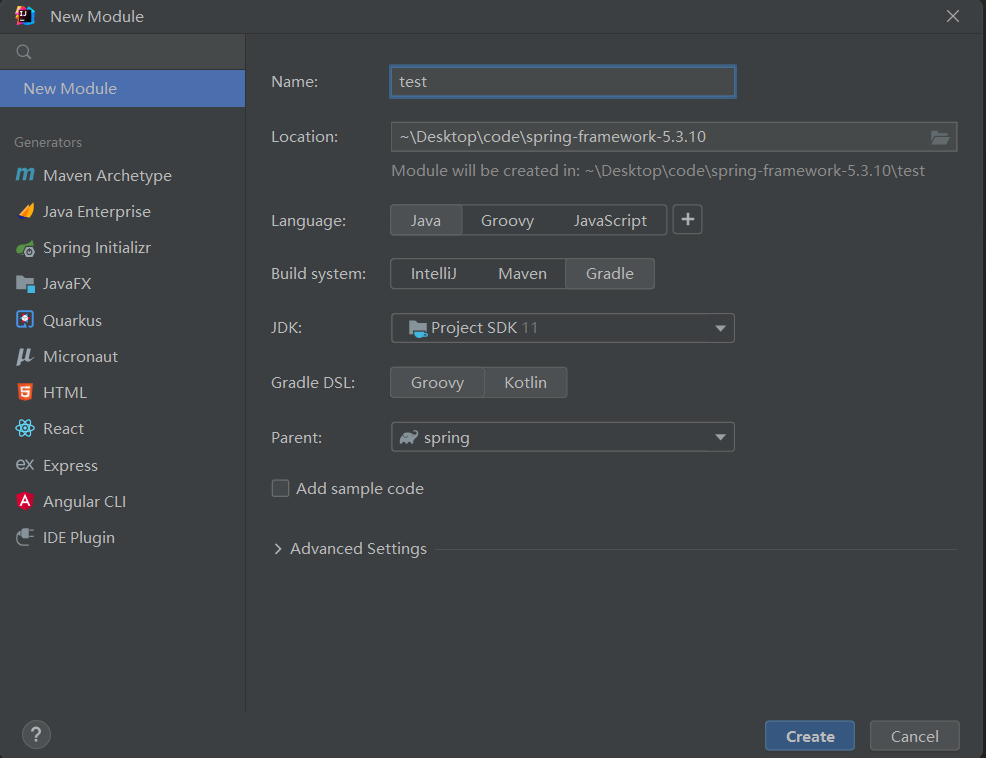Select the Maven Archetype generator icon
This screenshot has width=986, height=758.
(x=25, y=175)
